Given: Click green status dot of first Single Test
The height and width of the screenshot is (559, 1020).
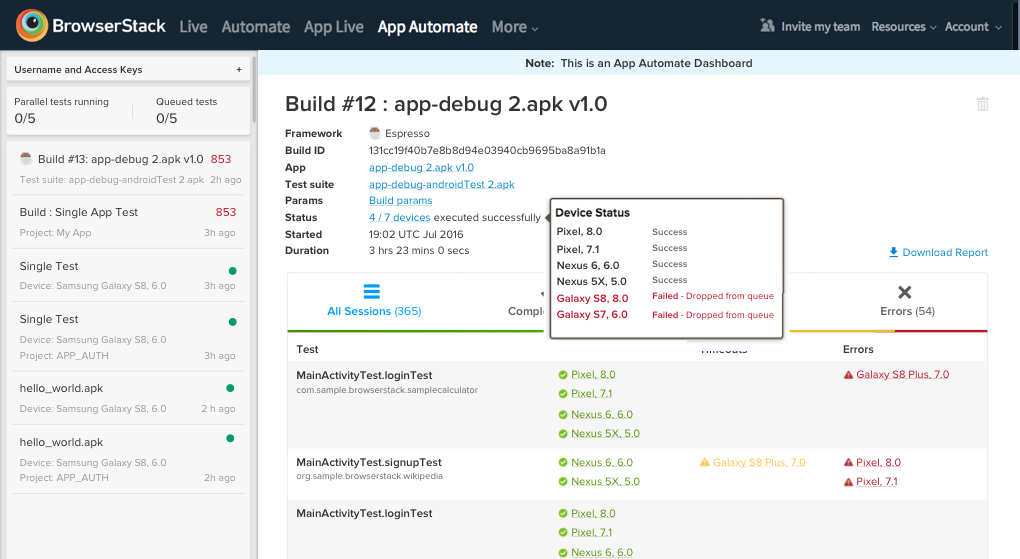Looking at the screenshot, I should tap(232, 271).
